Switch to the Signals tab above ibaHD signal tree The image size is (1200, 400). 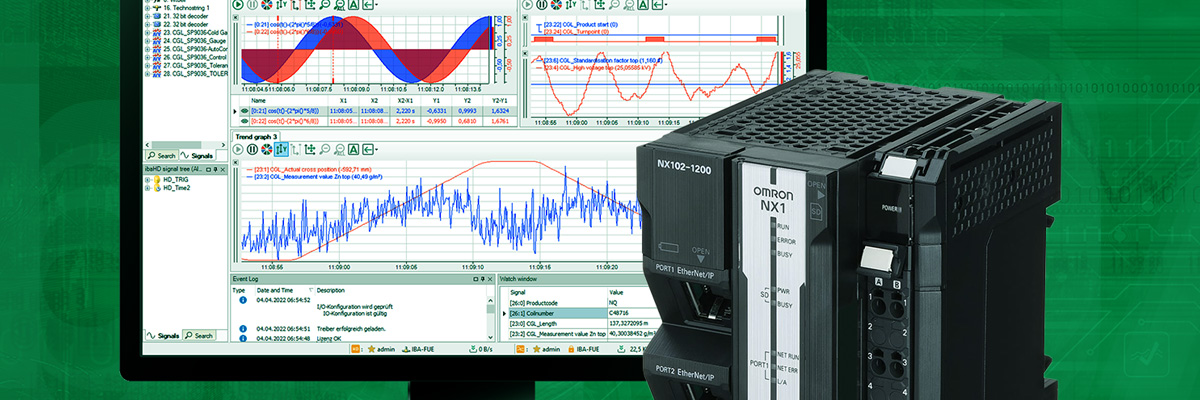(196, 156)
